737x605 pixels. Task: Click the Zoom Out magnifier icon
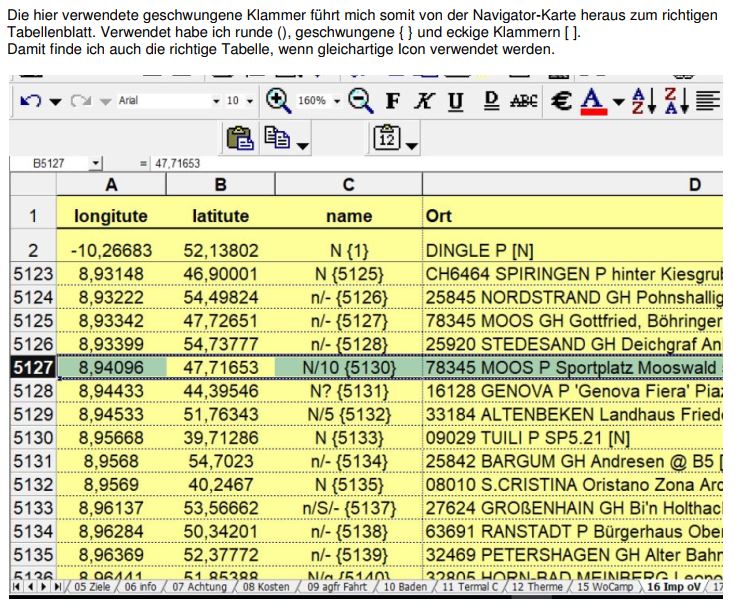click(x=360, y=100)
